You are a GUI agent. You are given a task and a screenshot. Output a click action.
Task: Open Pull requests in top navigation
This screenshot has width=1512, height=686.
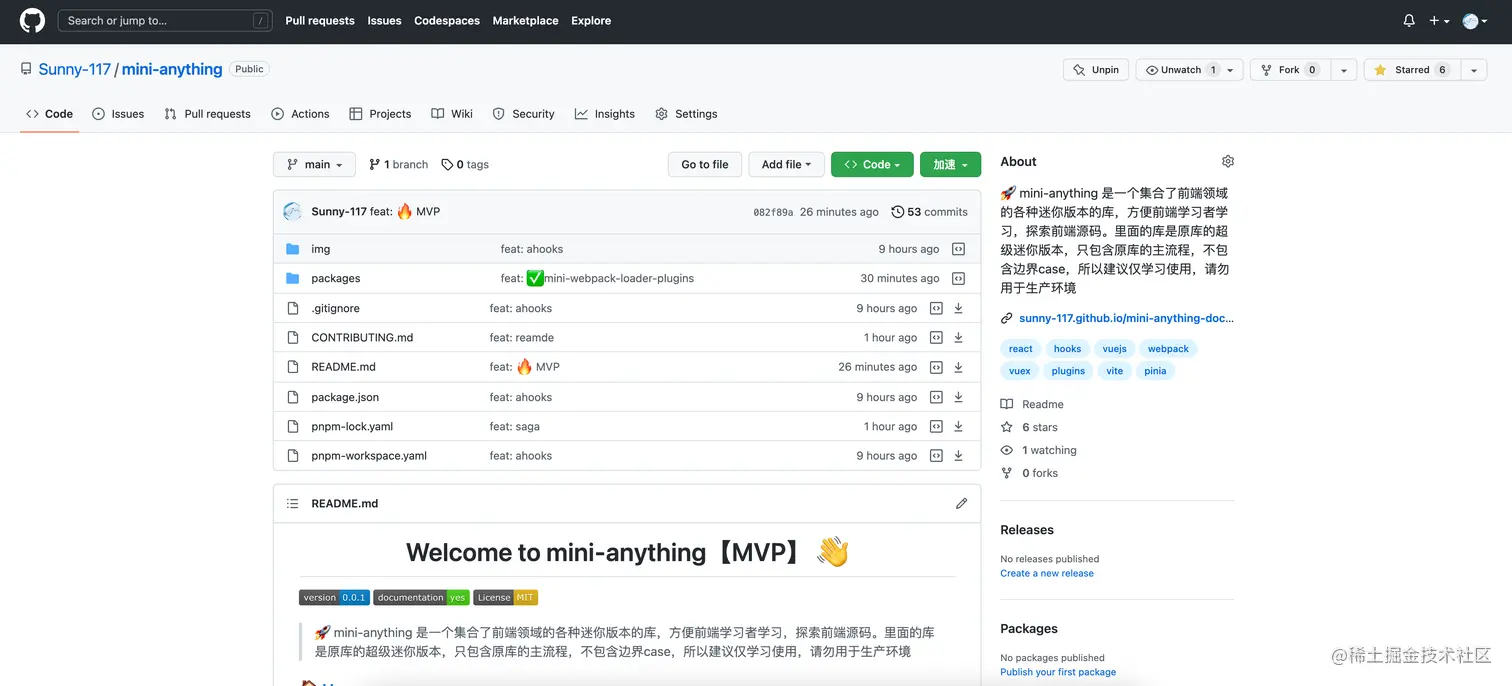[320, 20]
